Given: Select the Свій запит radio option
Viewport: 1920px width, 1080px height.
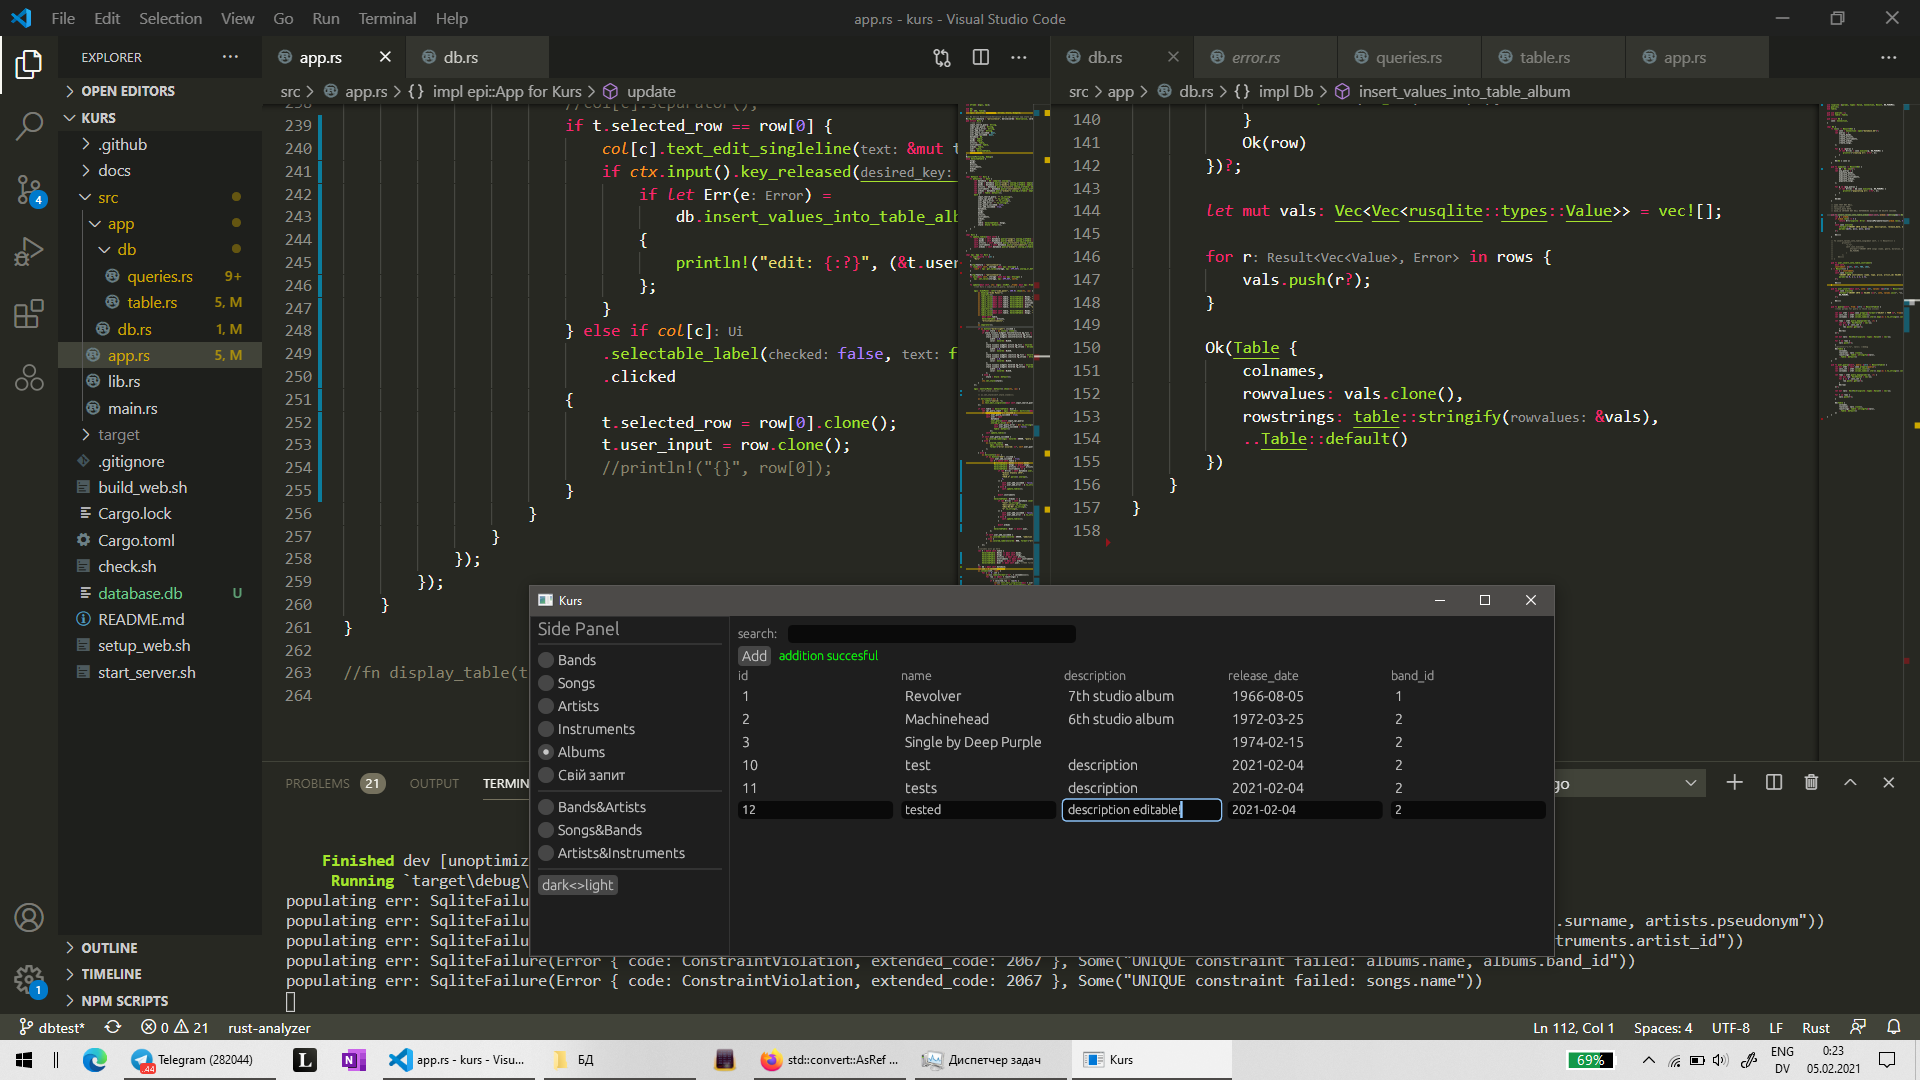Looking at the screenshot, I should click(x=581, y=775).
